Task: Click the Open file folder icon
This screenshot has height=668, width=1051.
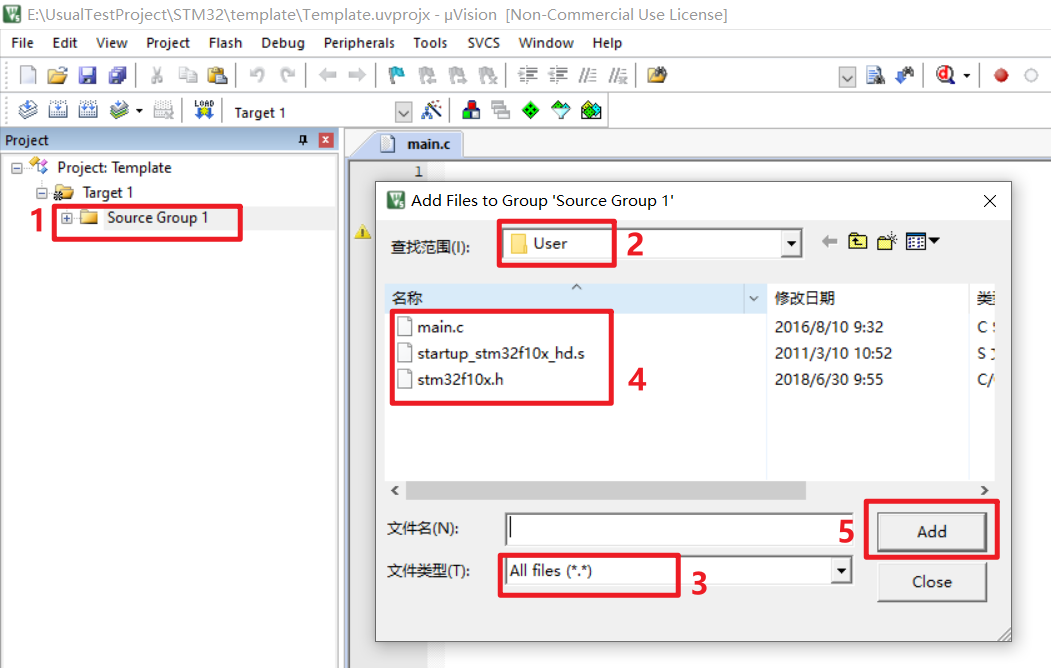Action: pos(58,75)
